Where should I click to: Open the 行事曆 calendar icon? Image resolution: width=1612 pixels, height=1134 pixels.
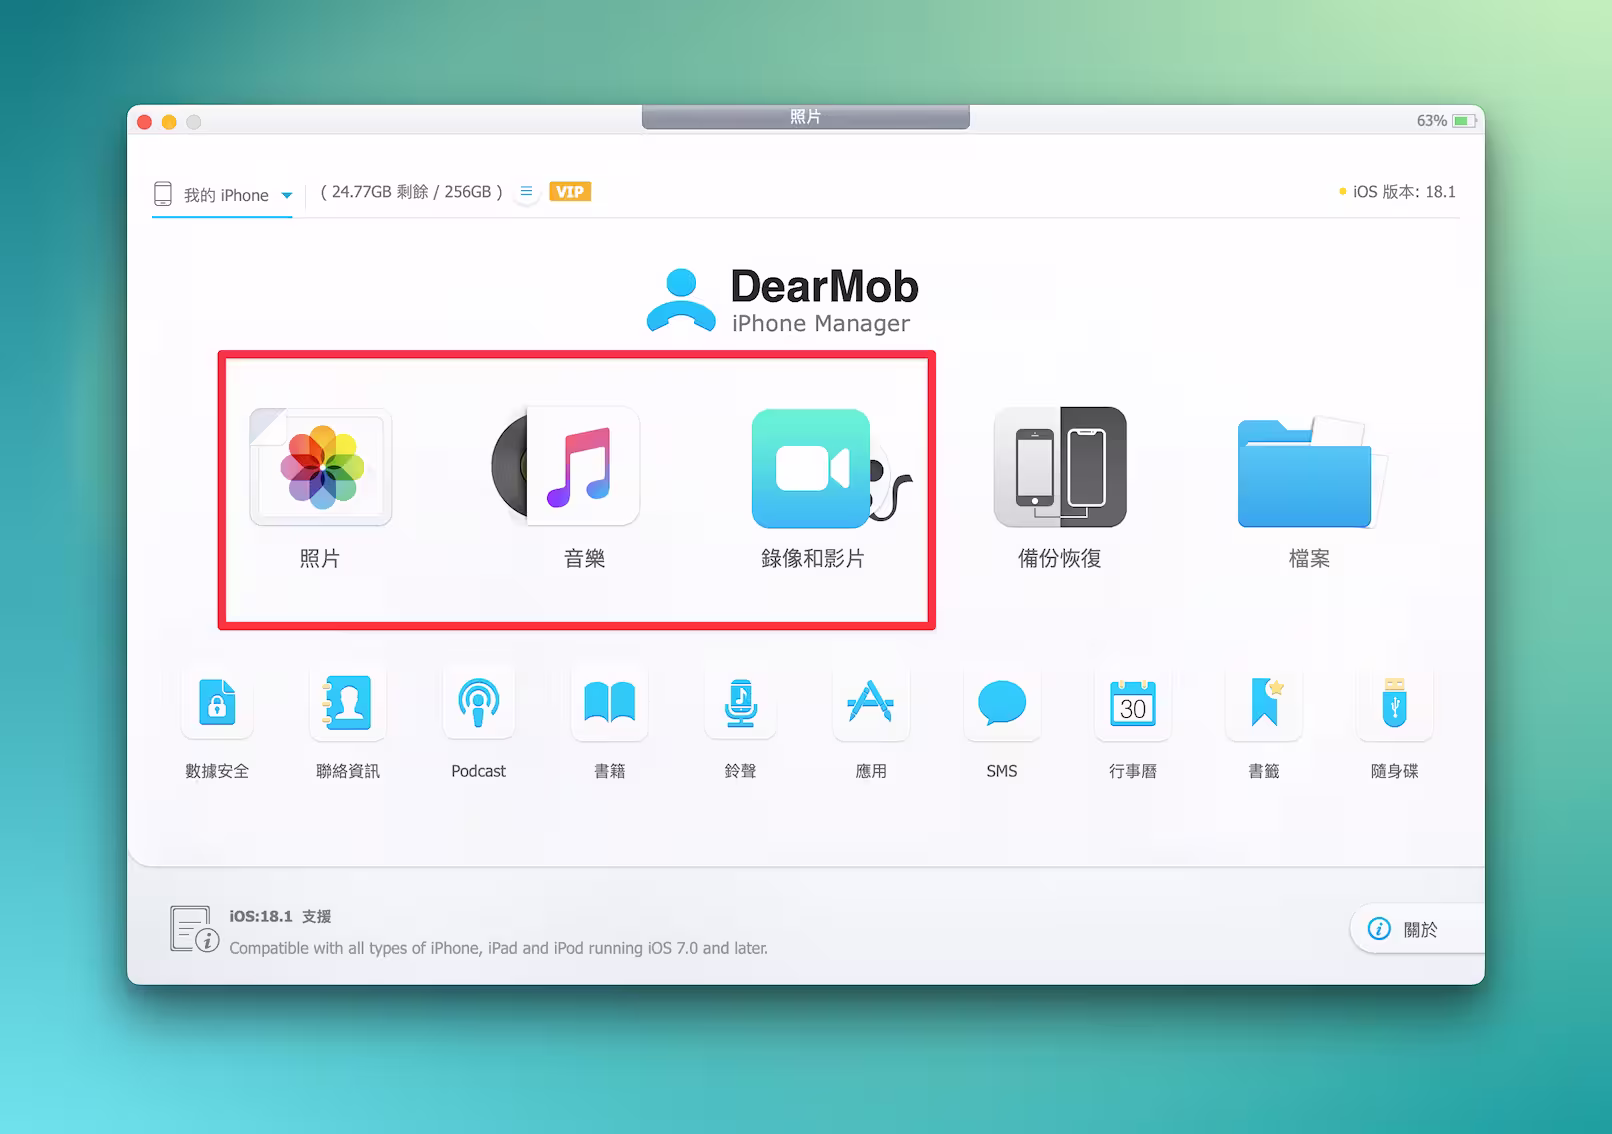click(x=1133, y=703)
